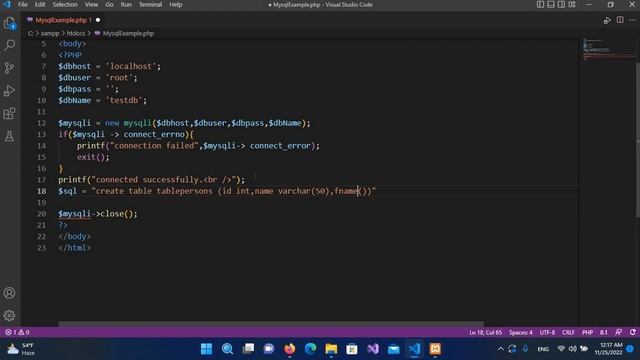Viewport: 640px width, 360px height.
Task: Click ENG language indicator in tray
Action: click(x=543, y=349)
